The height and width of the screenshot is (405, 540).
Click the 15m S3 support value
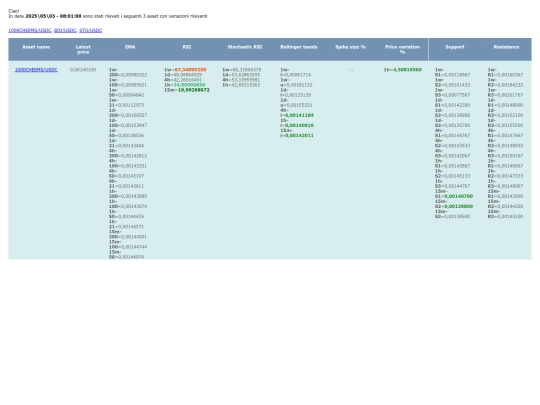tap(456, 216)
